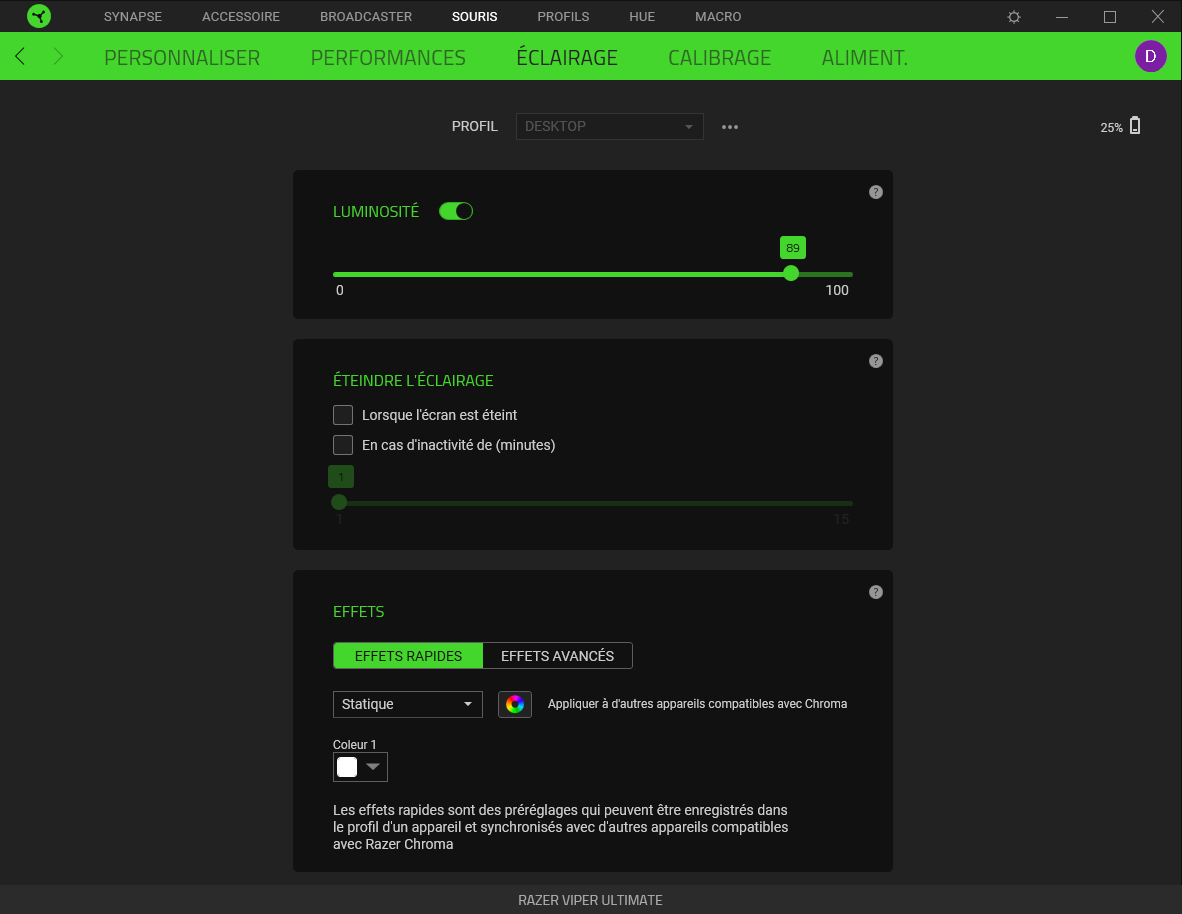Click 'Appliquer à d'autres appareils compatibles avec Chroma'
Viewport: 1182px width, 914px height.
pyautogui.click(x=697, y=704)
